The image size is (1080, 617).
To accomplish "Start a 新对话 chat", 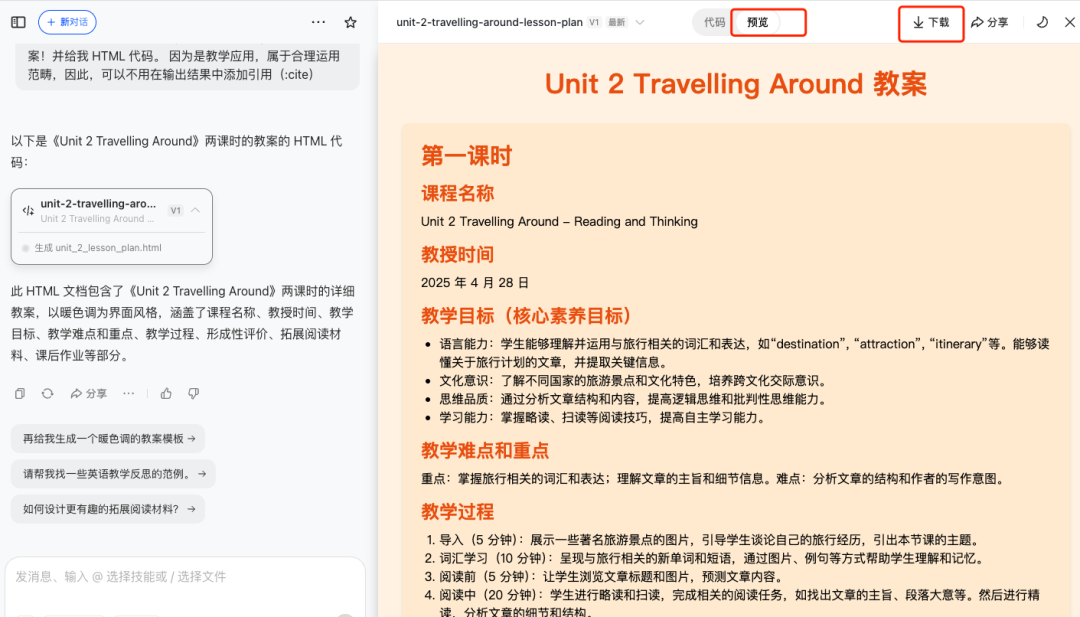I will tap(65, 22).
